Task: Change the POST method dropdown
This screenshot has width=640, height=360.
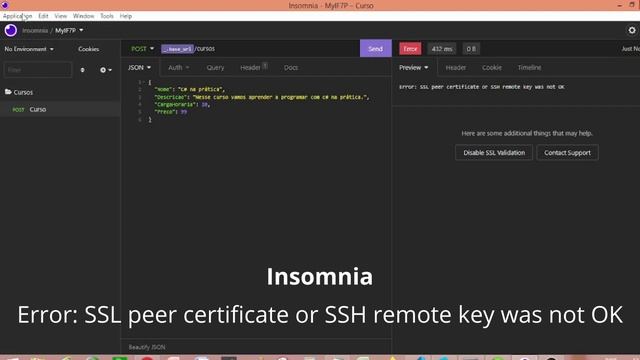Action: pos(142,49)
